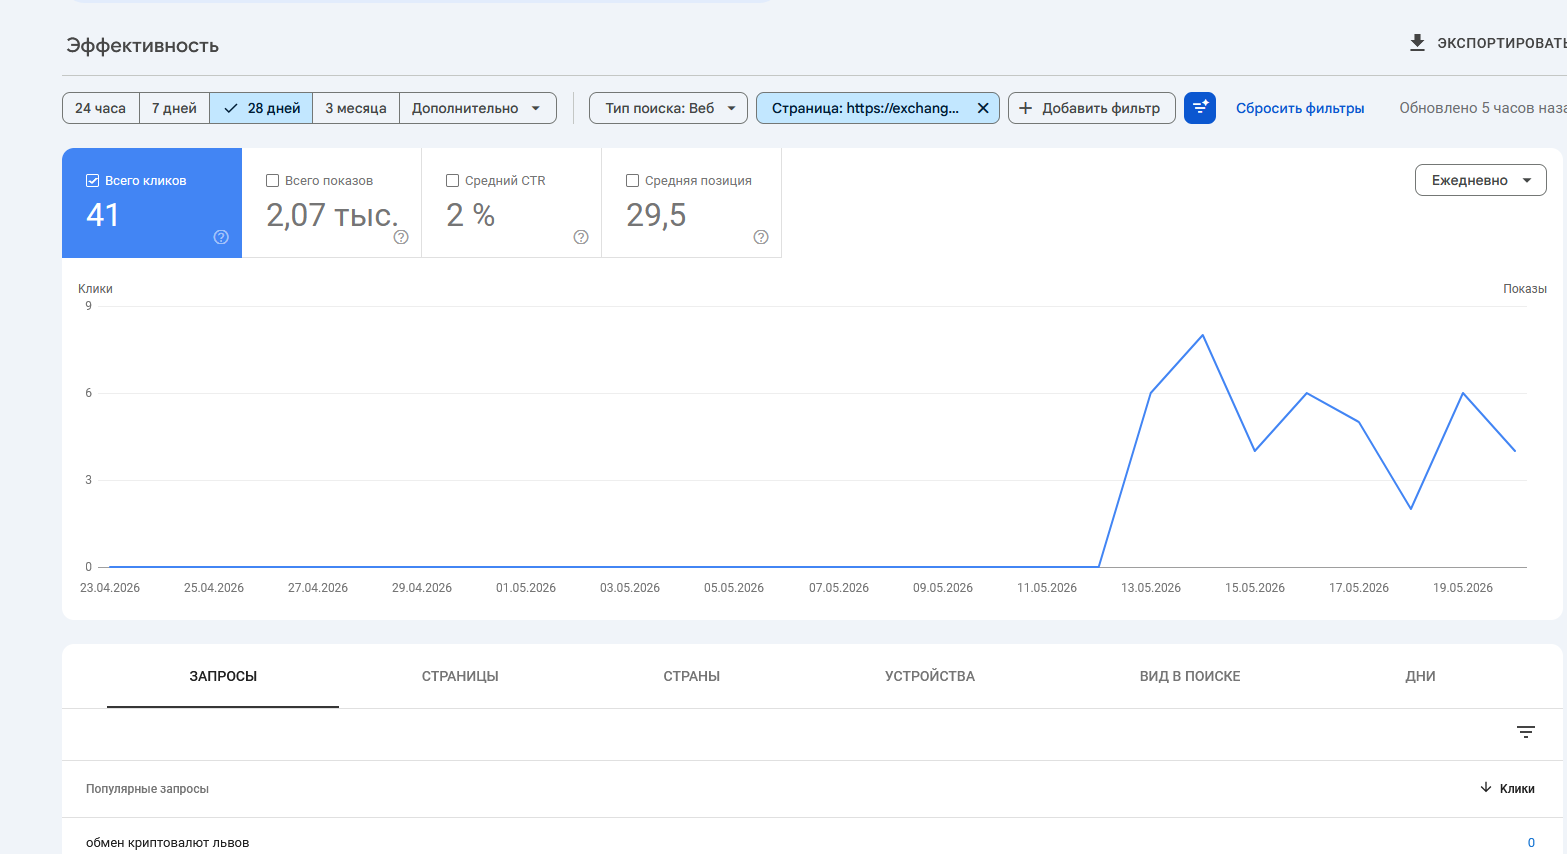Viewport: 1567px width, 854px height.
Task: Open the Ежедневно granularity dropdown
Action: pyautogui.click(x=1481, y=180)
